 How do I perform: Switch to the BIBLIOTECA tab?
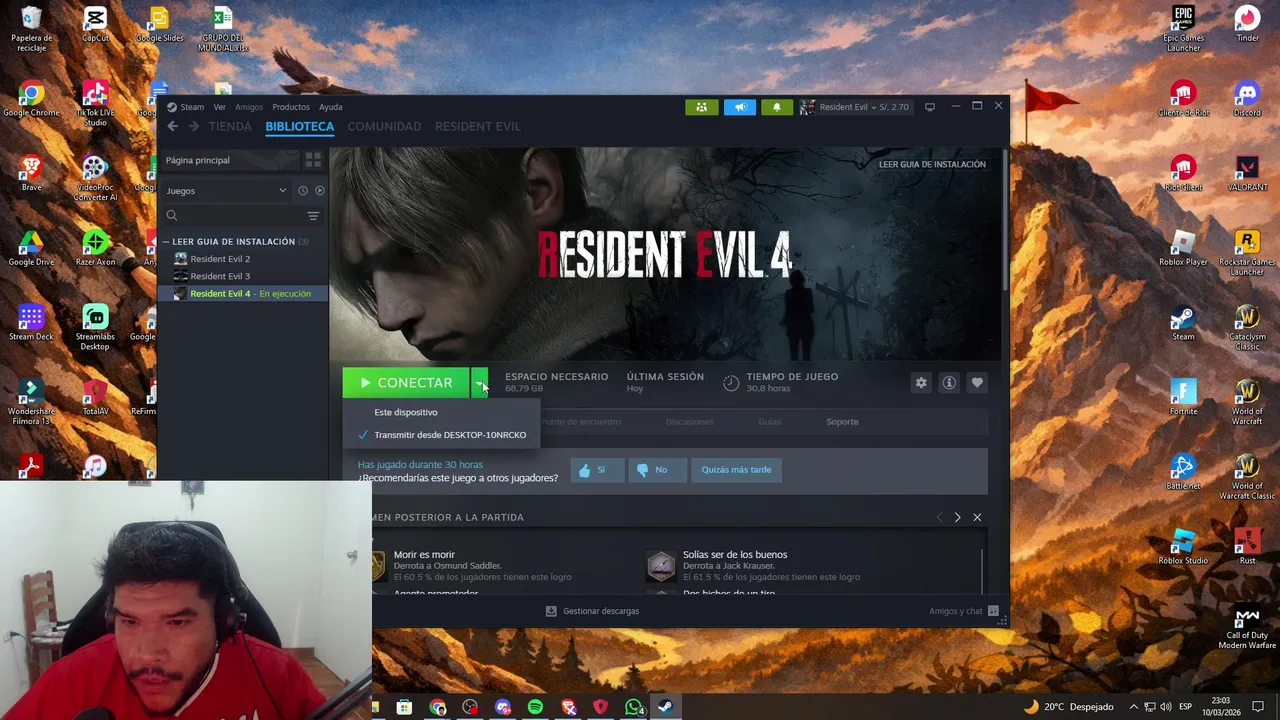tap(299, 126)
